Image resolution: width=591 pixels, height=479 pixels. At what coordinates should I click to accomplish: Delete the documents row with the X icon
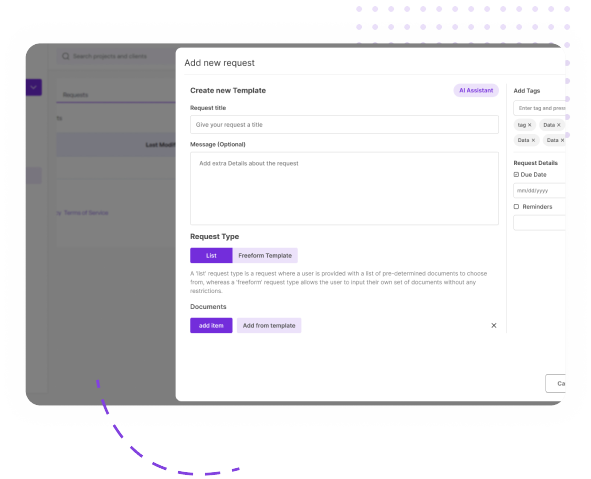point(494,325)
